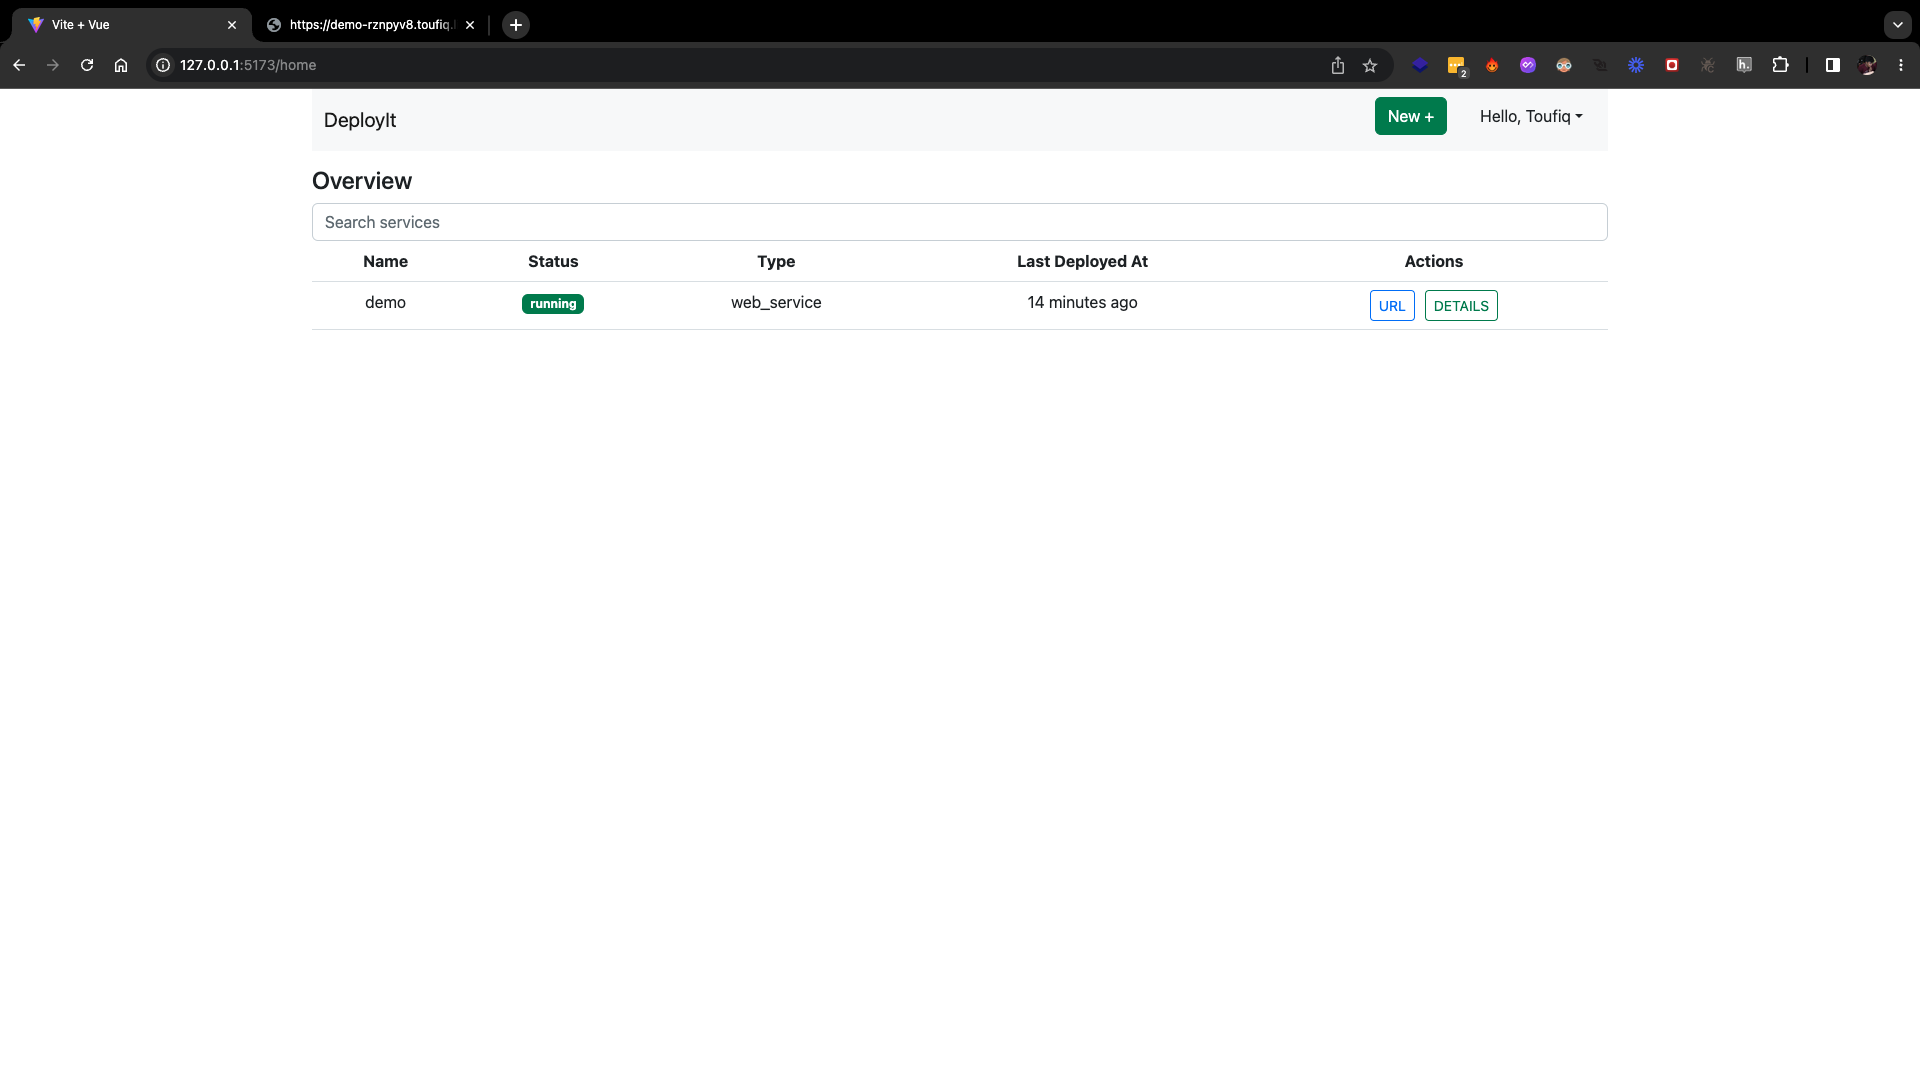Open the demo service URL button
1920x1080 pixels.
point(1391,306)
